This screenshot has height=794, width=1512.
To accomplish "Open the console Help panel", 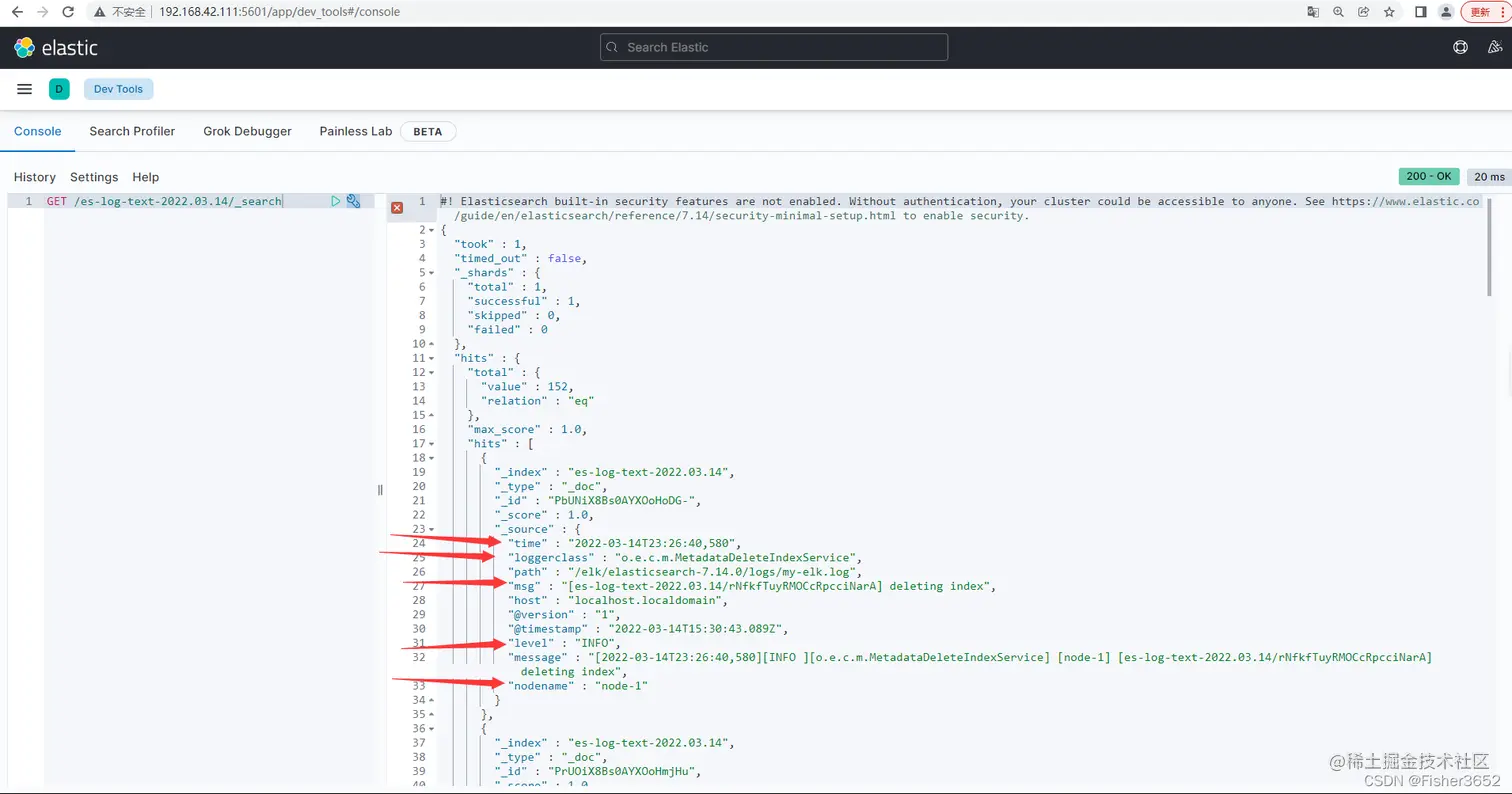I will [146, 177].
